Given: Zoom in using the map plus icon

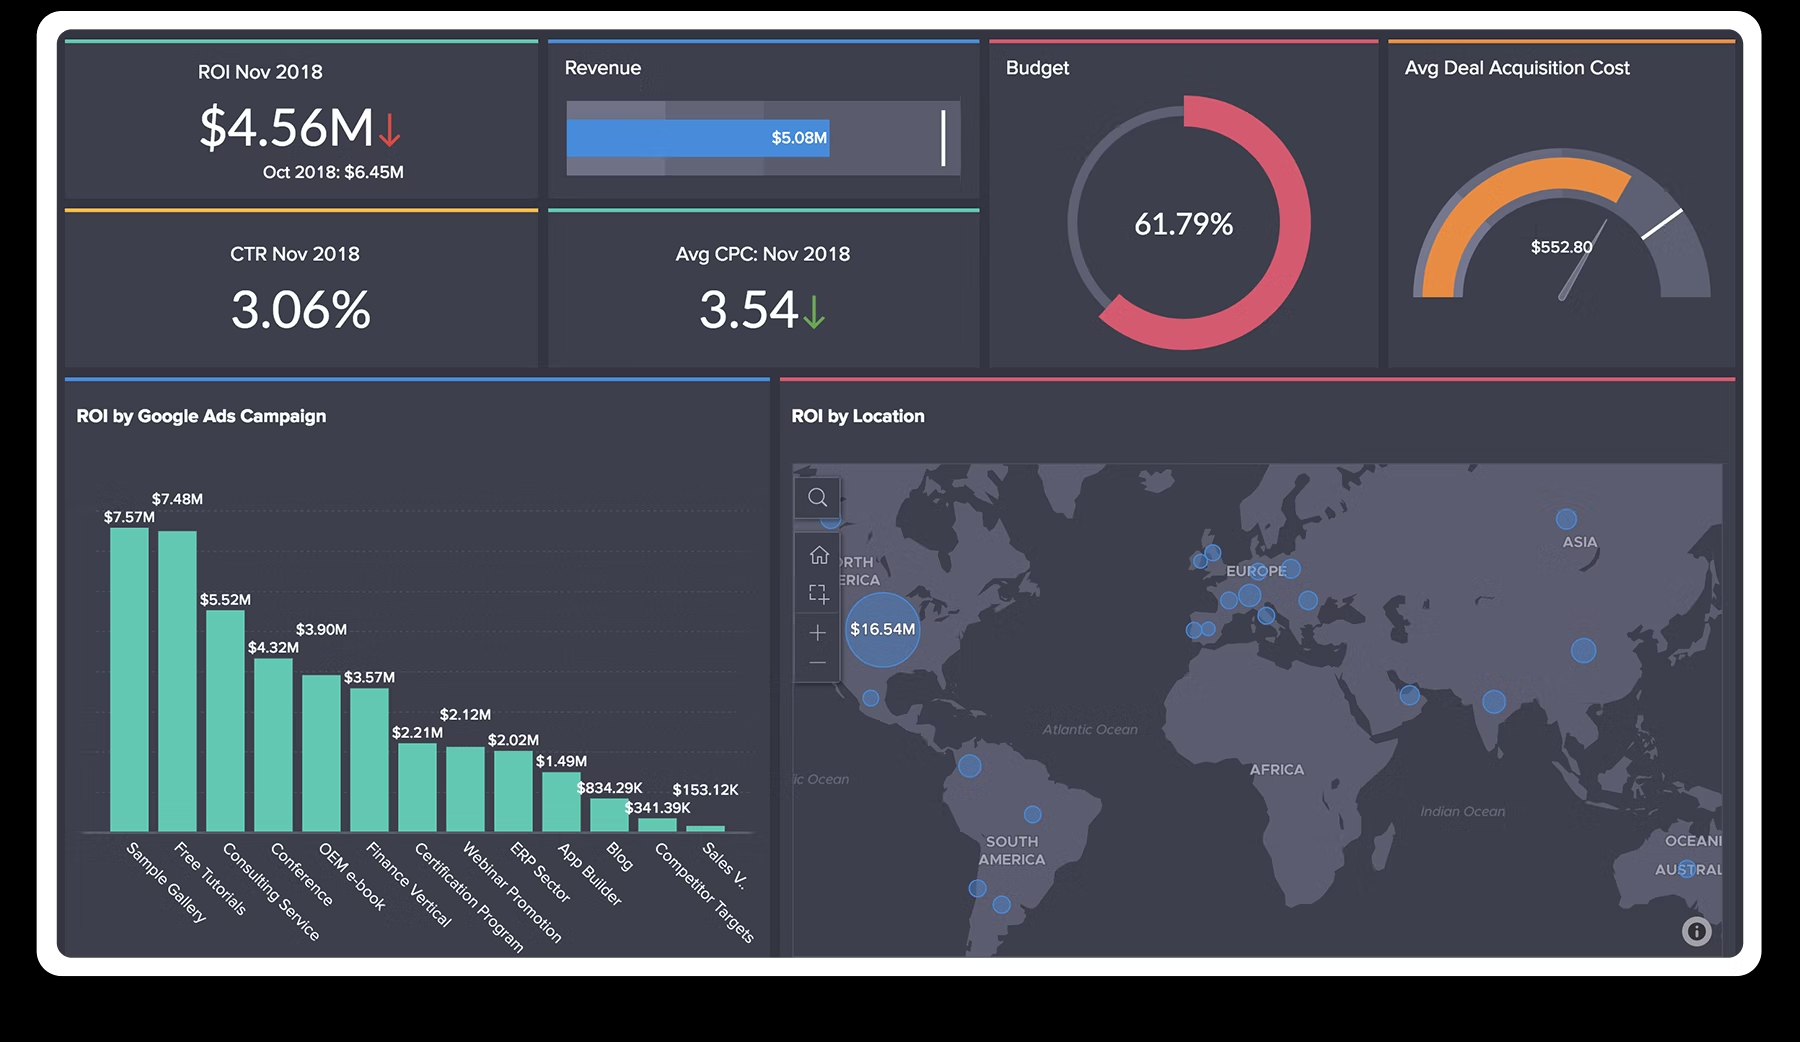Looking at the screenshot, I should 817,632.
